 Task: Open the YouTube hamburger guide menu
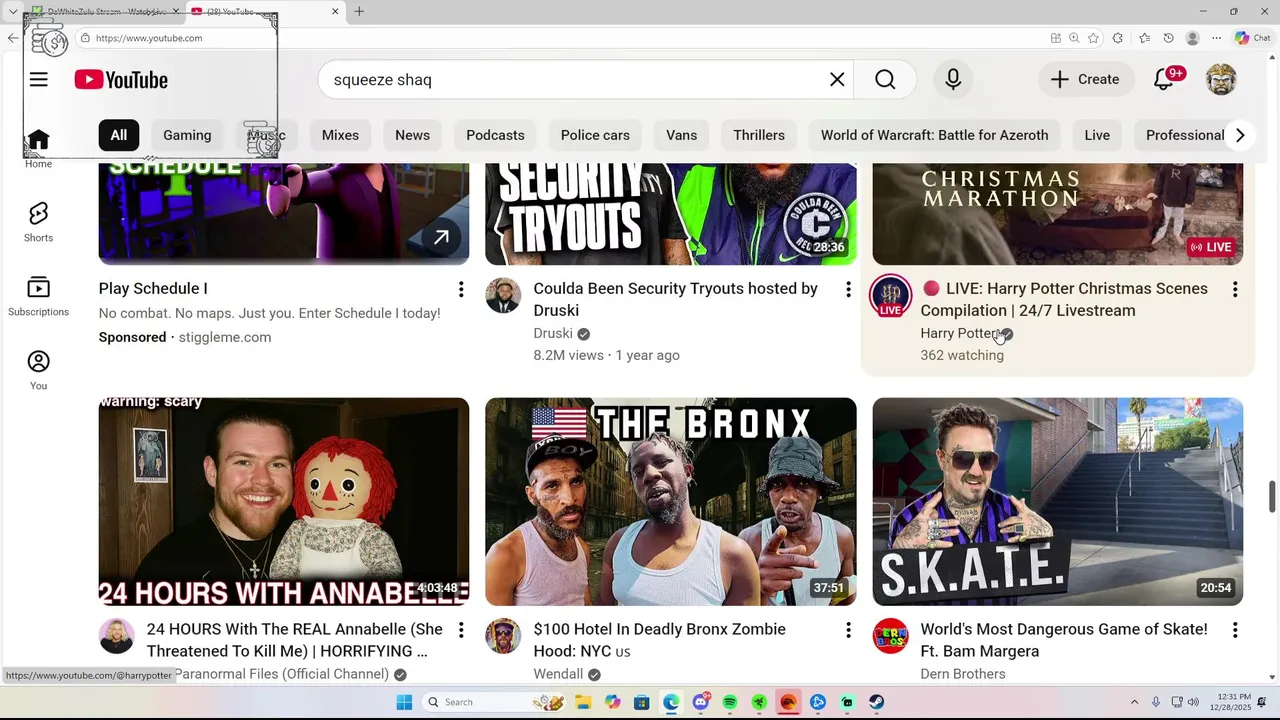[38, 80]
